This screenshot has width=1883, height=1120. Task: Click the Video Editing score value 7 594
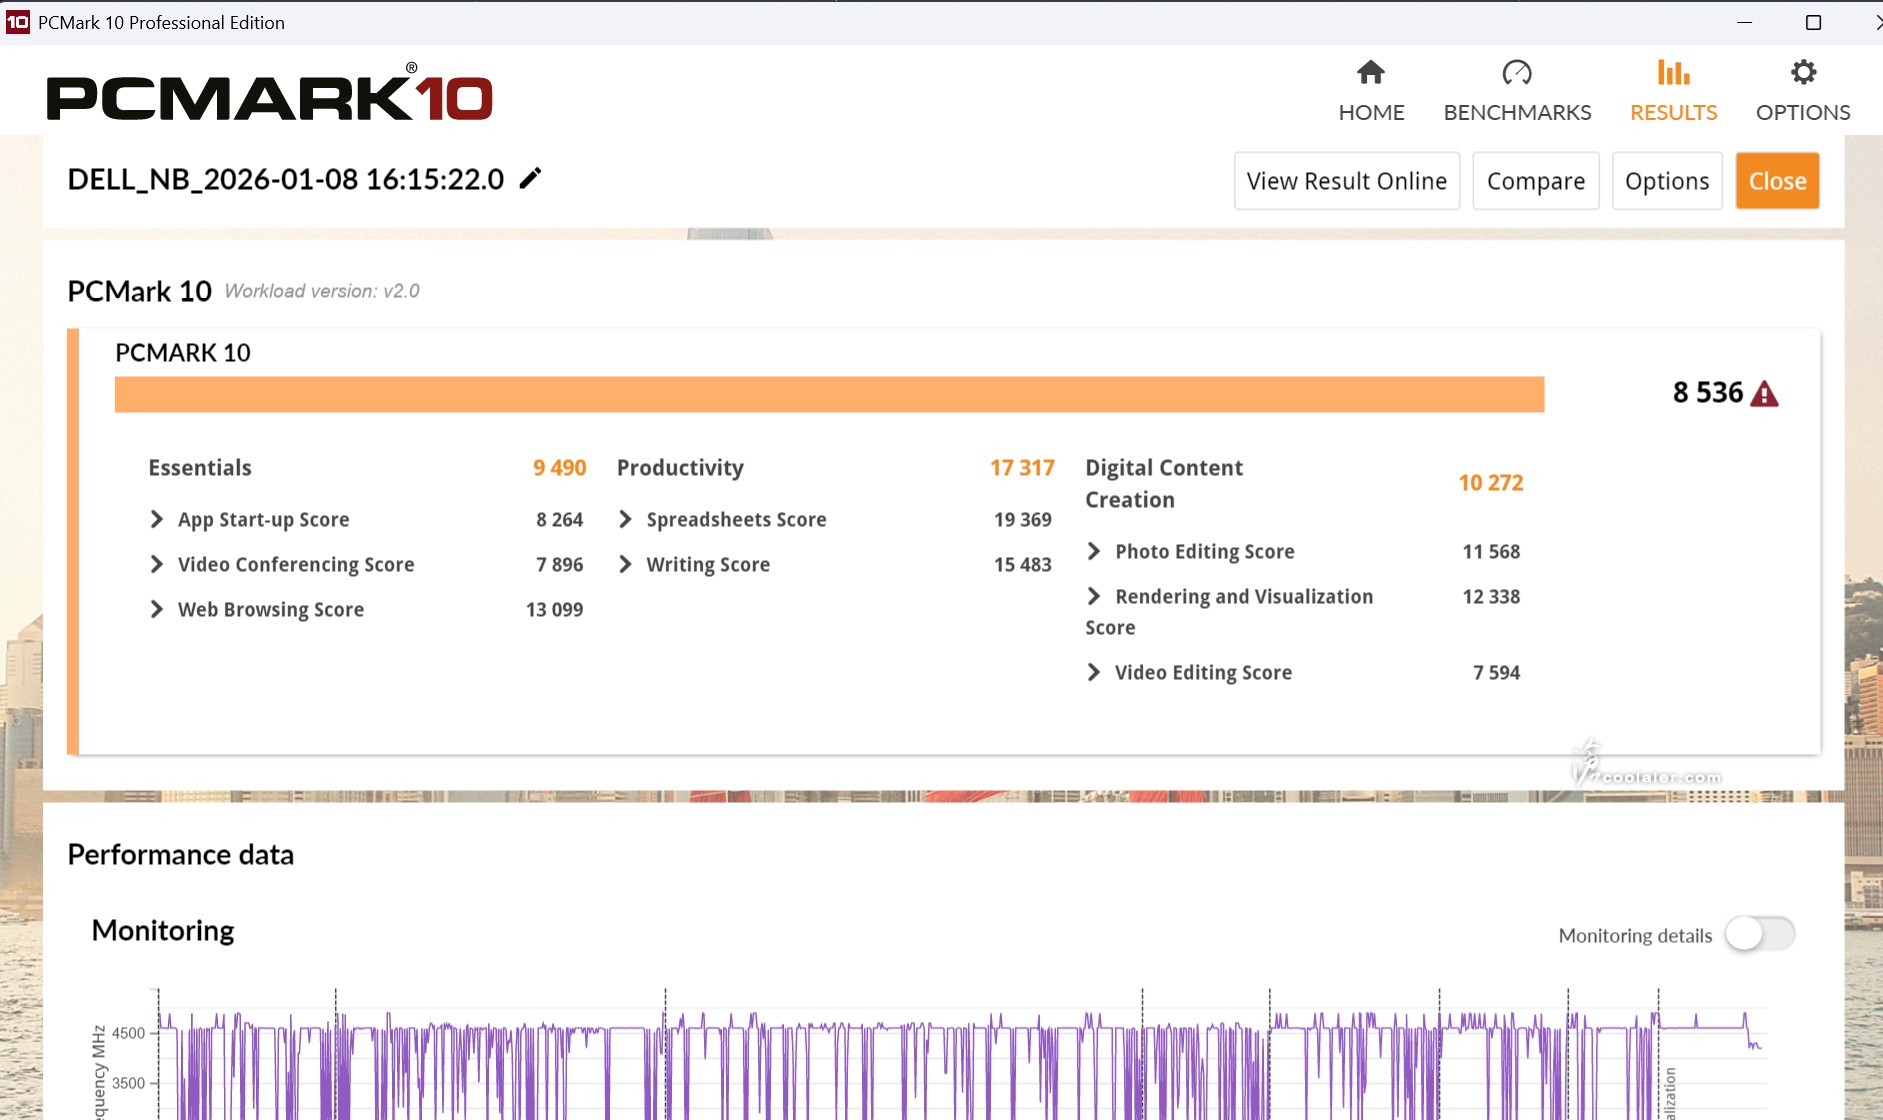click(1496, 672)
